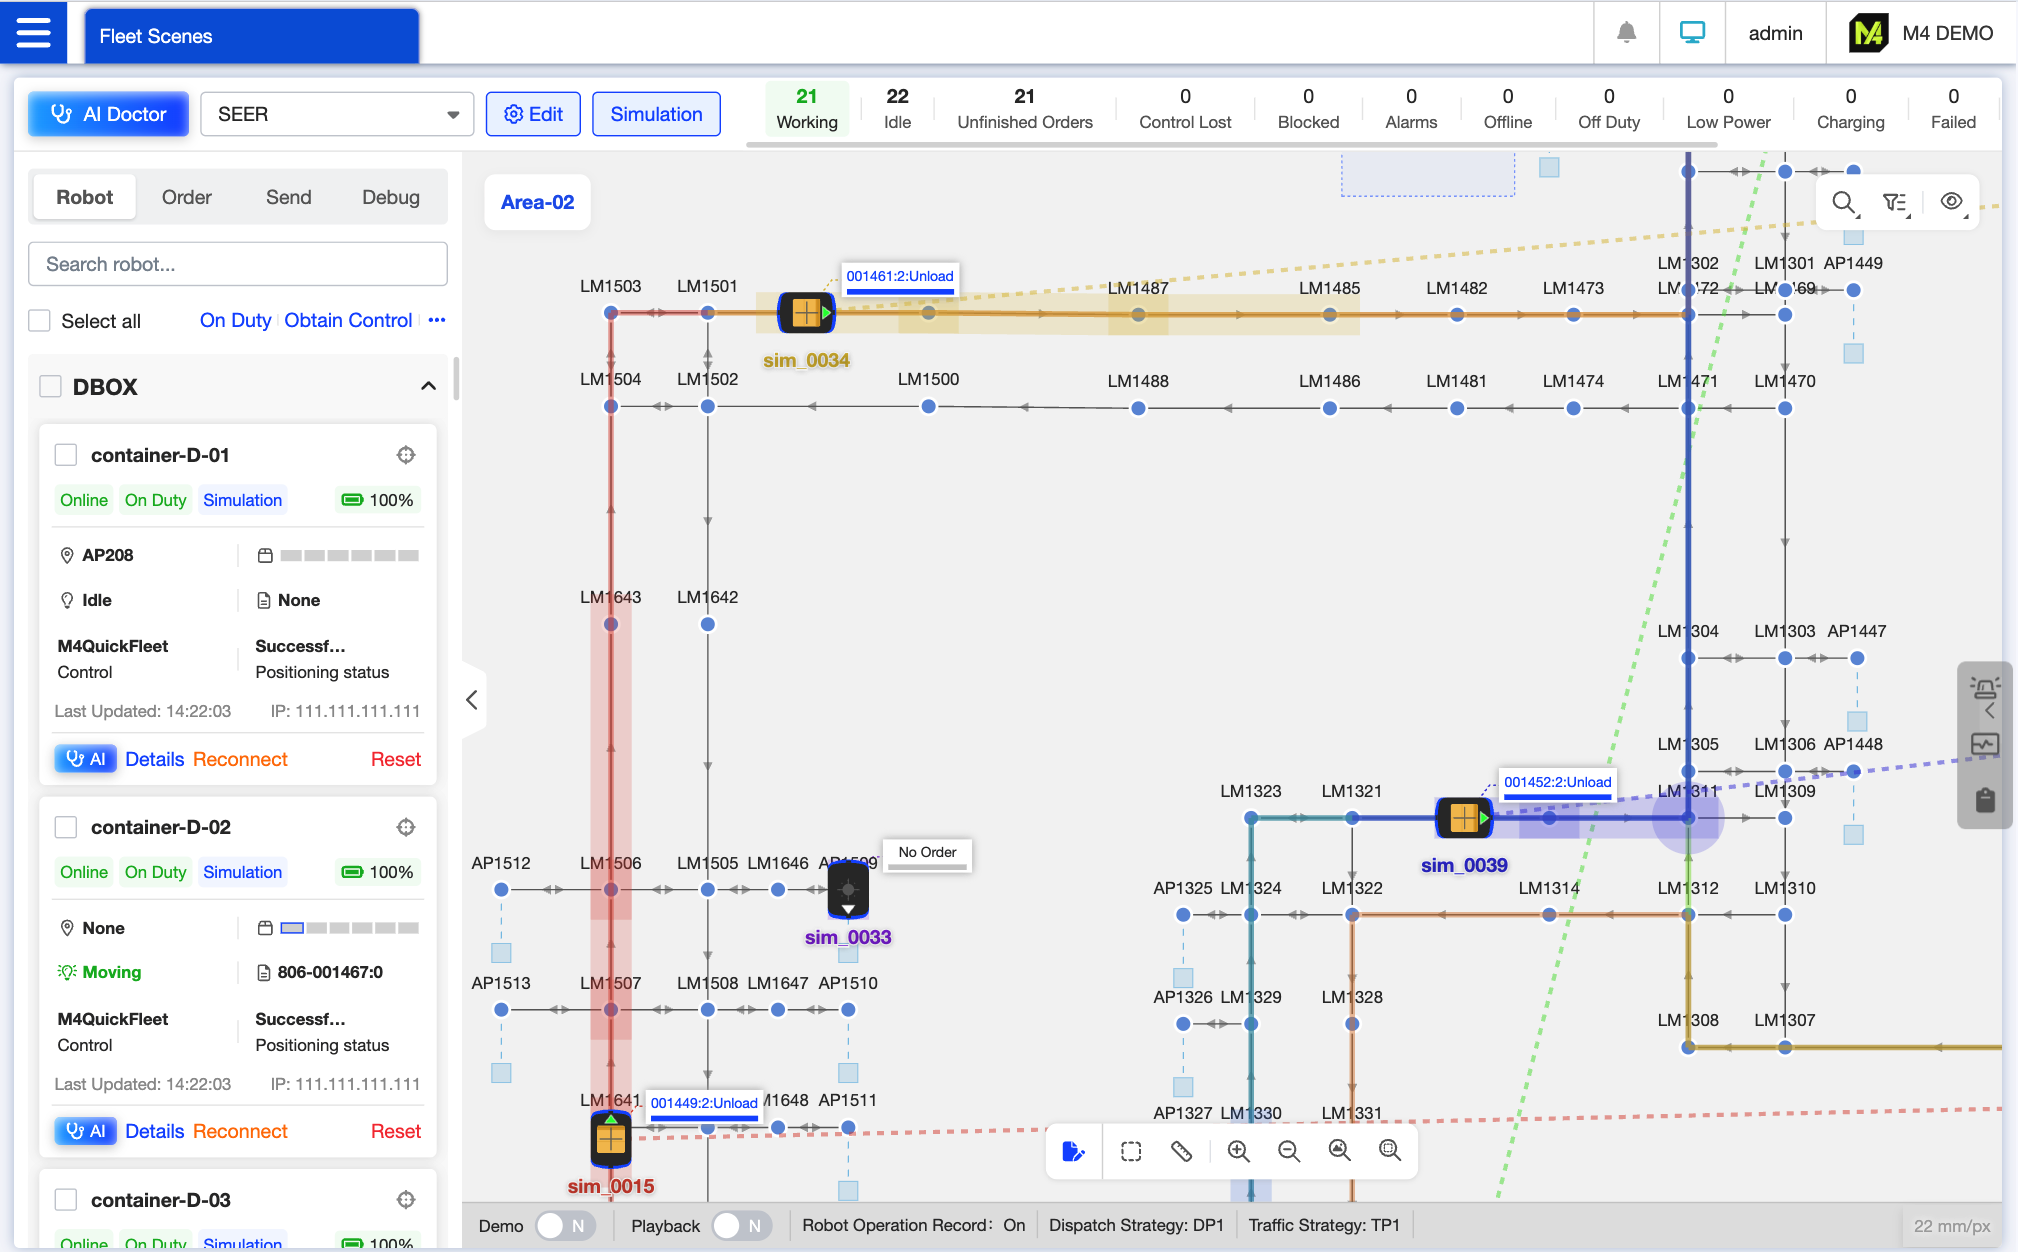Open the map search magnifier
The height and width of the screenshot is (1252, 2018).
click(1844, 203)
